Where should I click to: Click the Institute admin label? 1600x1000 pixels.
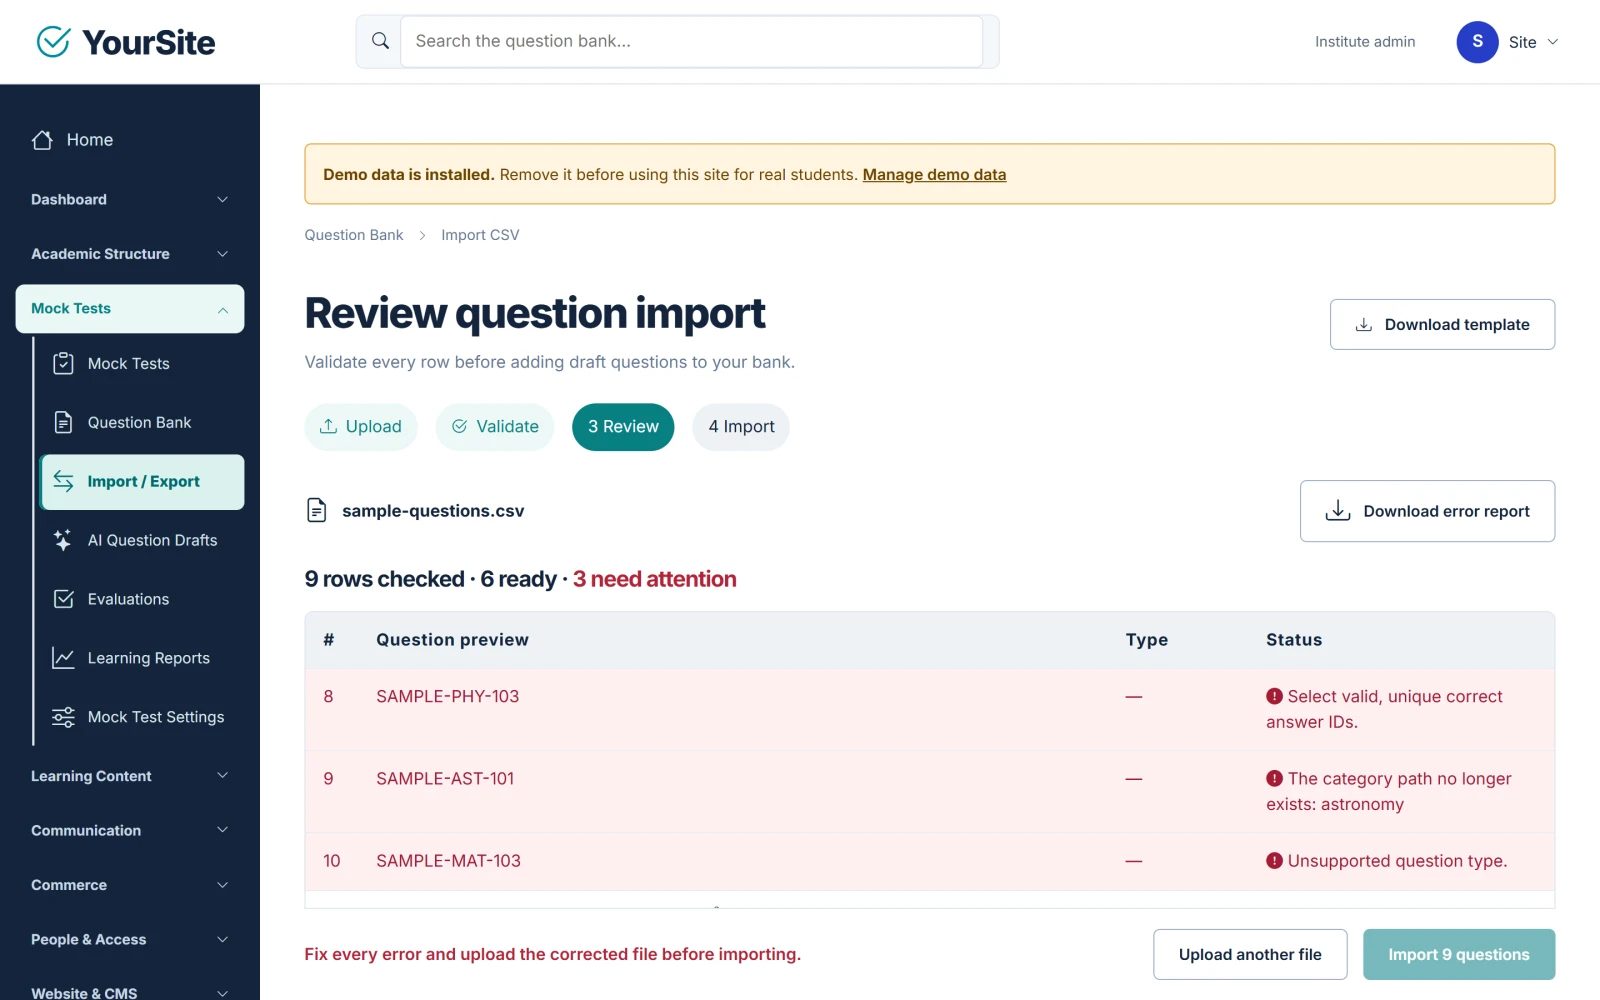click(x=1365, y=42)
